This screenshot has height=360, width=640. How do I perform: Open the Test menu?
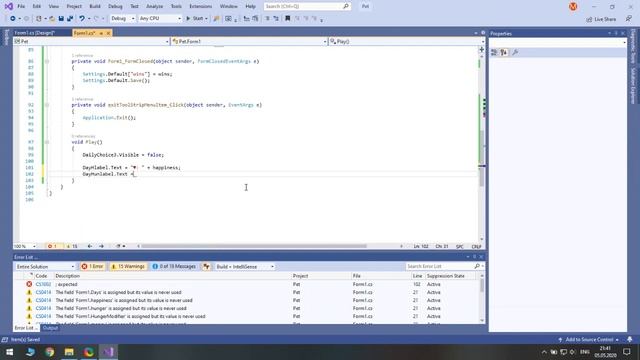[134, 7]
